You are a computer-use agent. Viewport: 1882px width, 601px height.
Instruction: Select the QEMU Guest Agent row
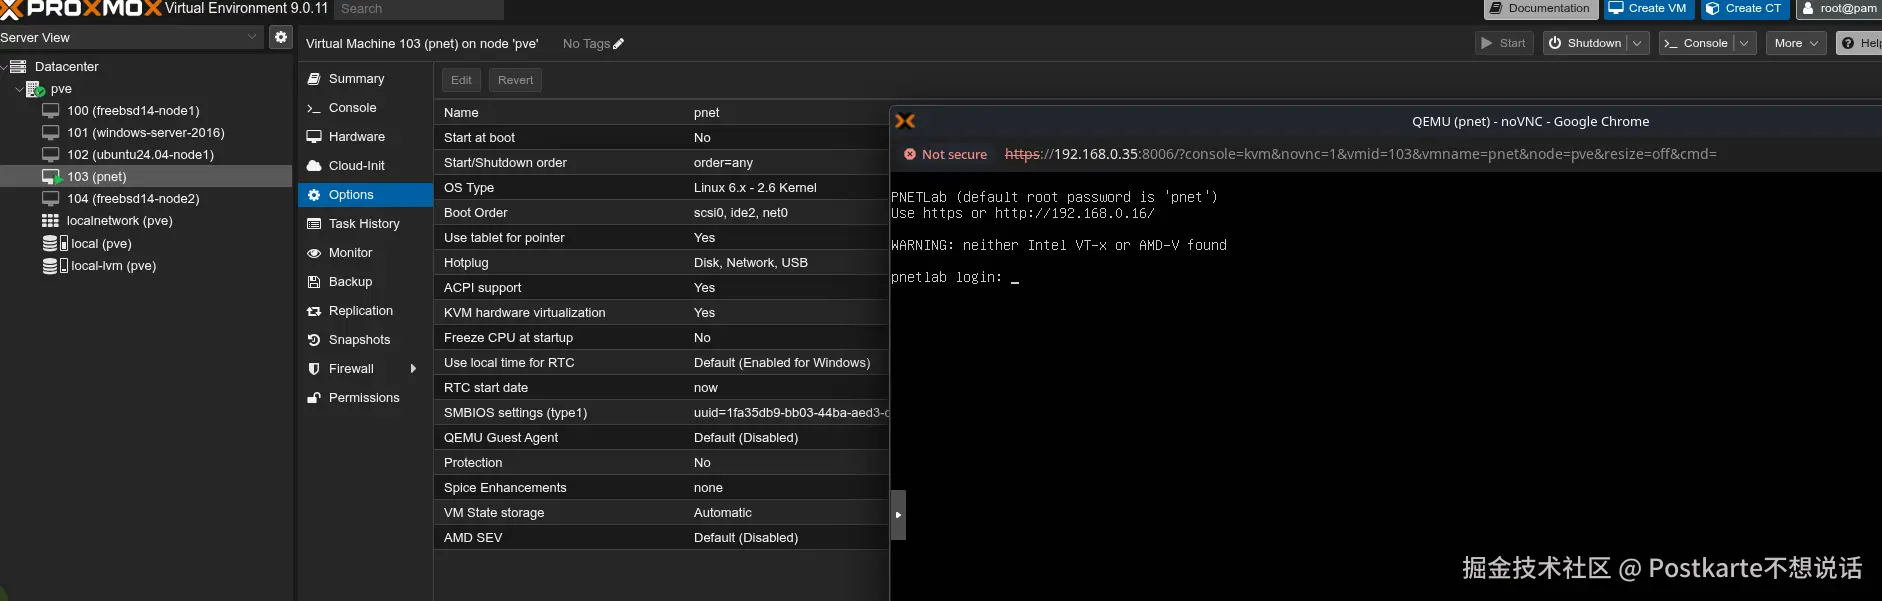coord(661,438)
